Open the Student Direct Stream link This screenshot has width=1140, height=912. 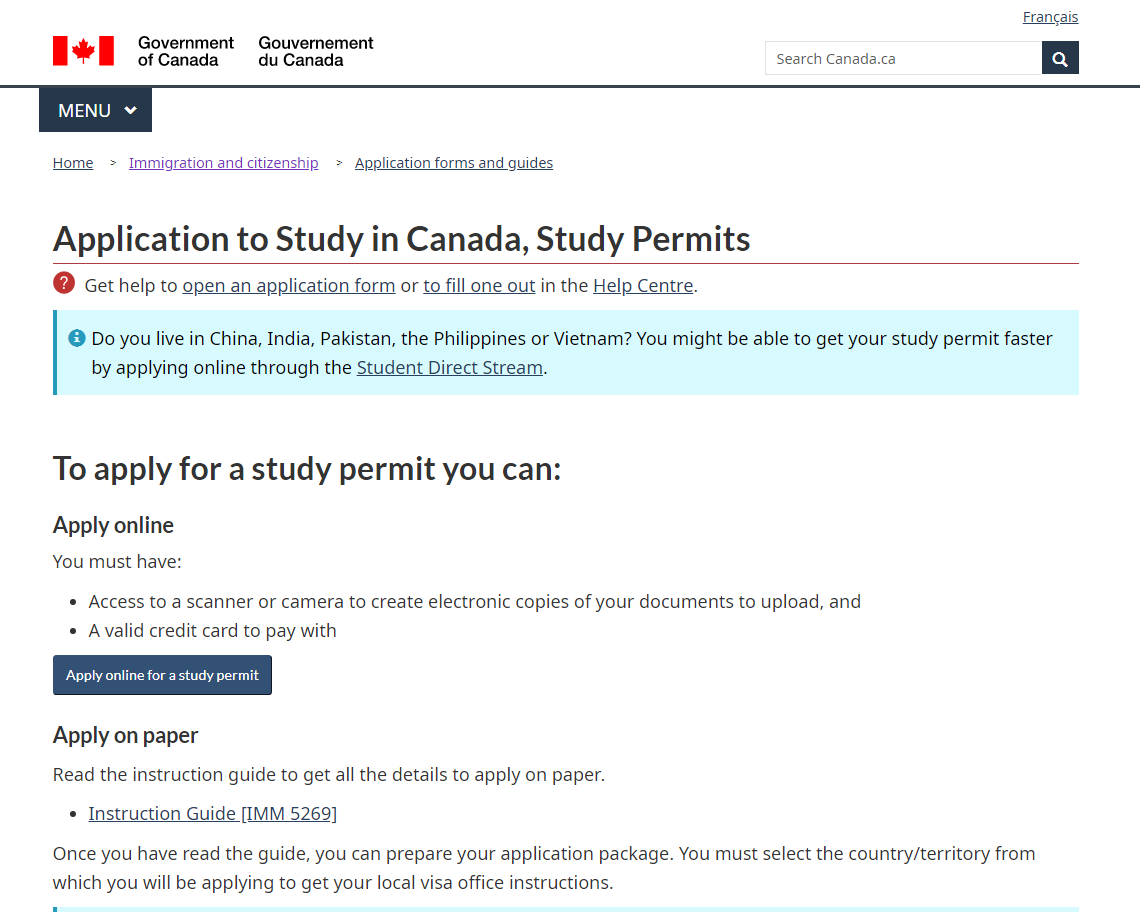click(449, 367)
